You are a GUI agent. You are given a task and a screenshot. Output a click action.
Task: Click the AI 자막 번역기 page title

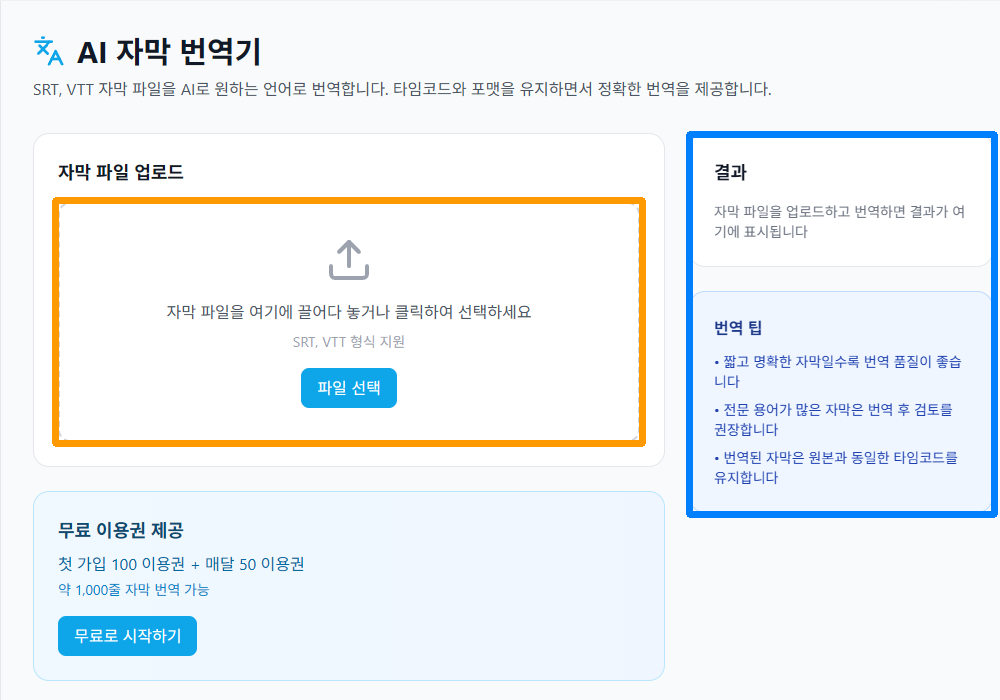click(x=169, y=52)
